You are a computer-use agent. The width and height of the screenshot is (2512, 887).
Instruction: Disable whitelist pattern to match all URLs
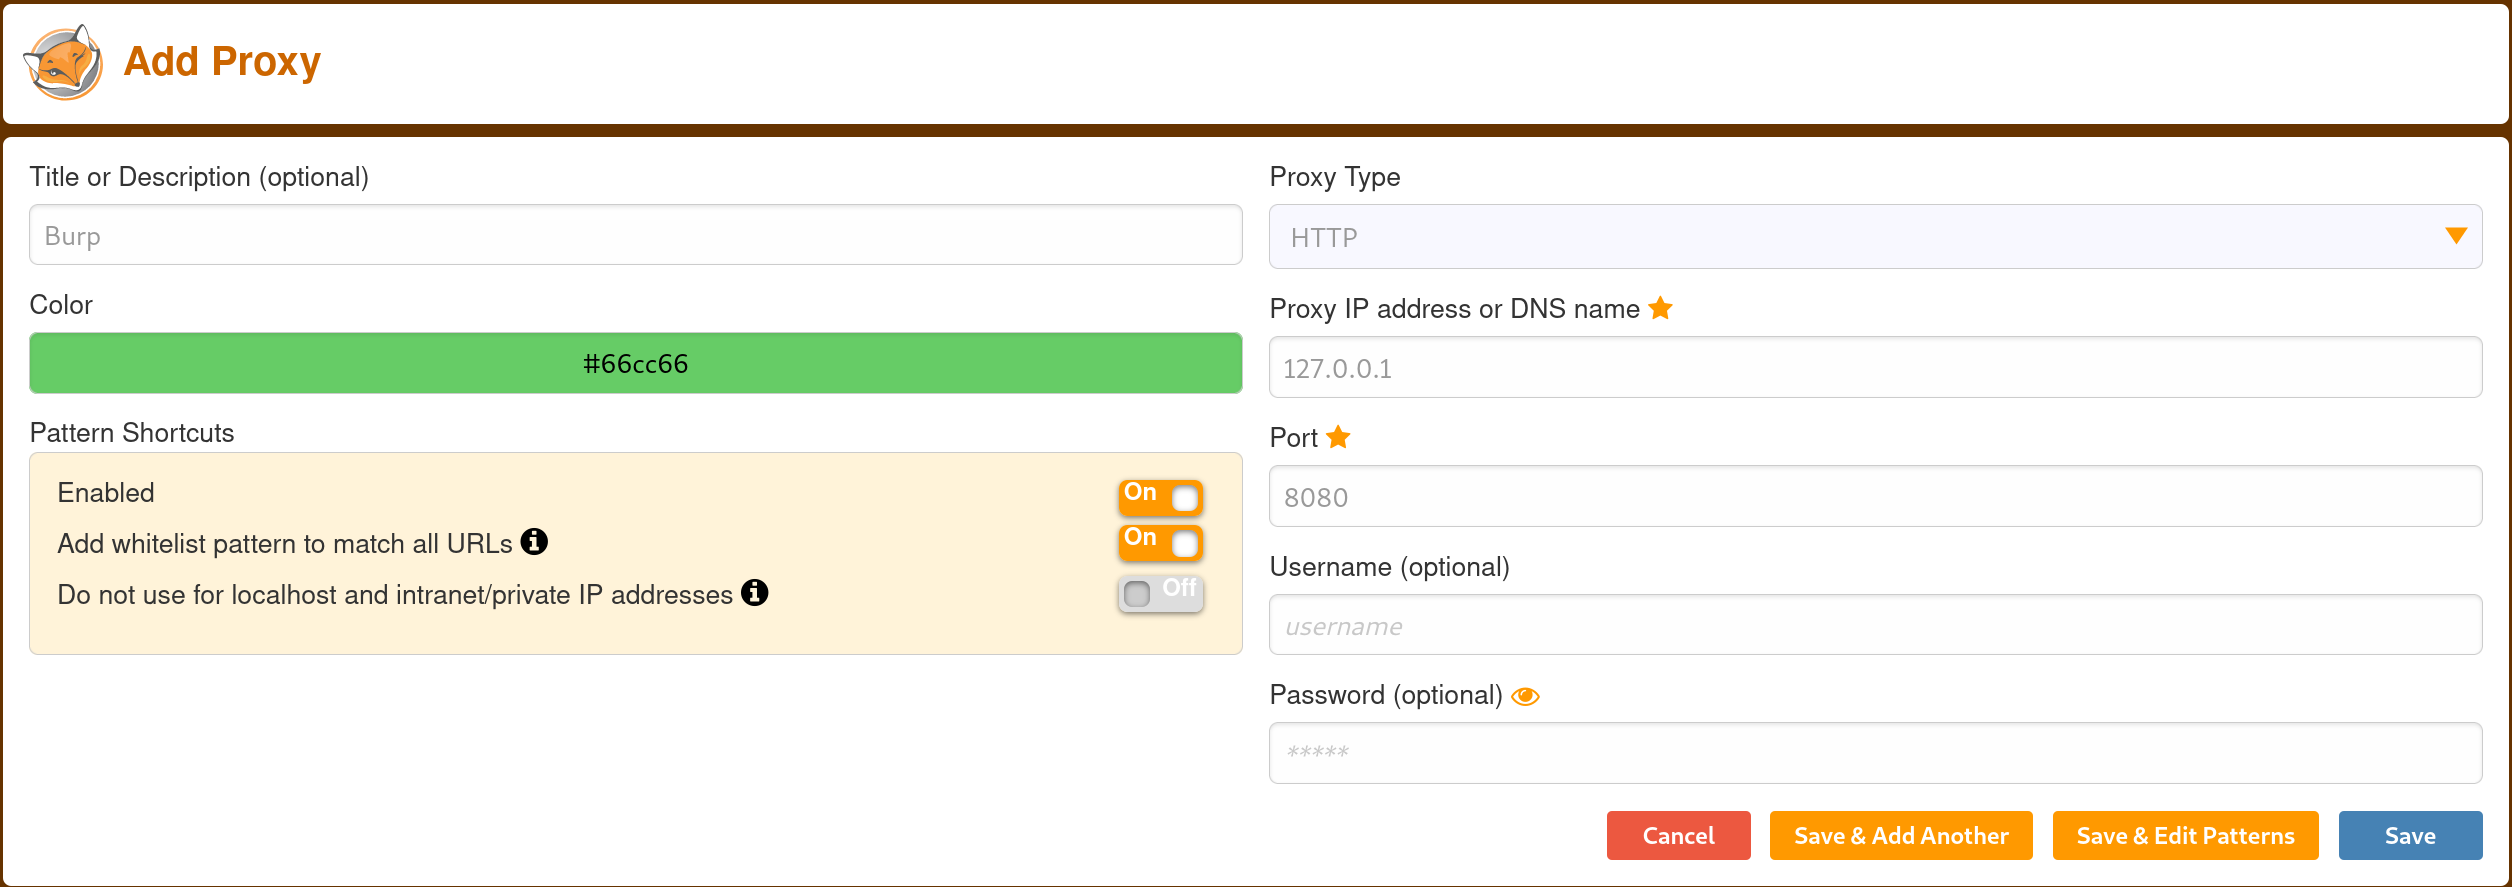click(1160, 542)
